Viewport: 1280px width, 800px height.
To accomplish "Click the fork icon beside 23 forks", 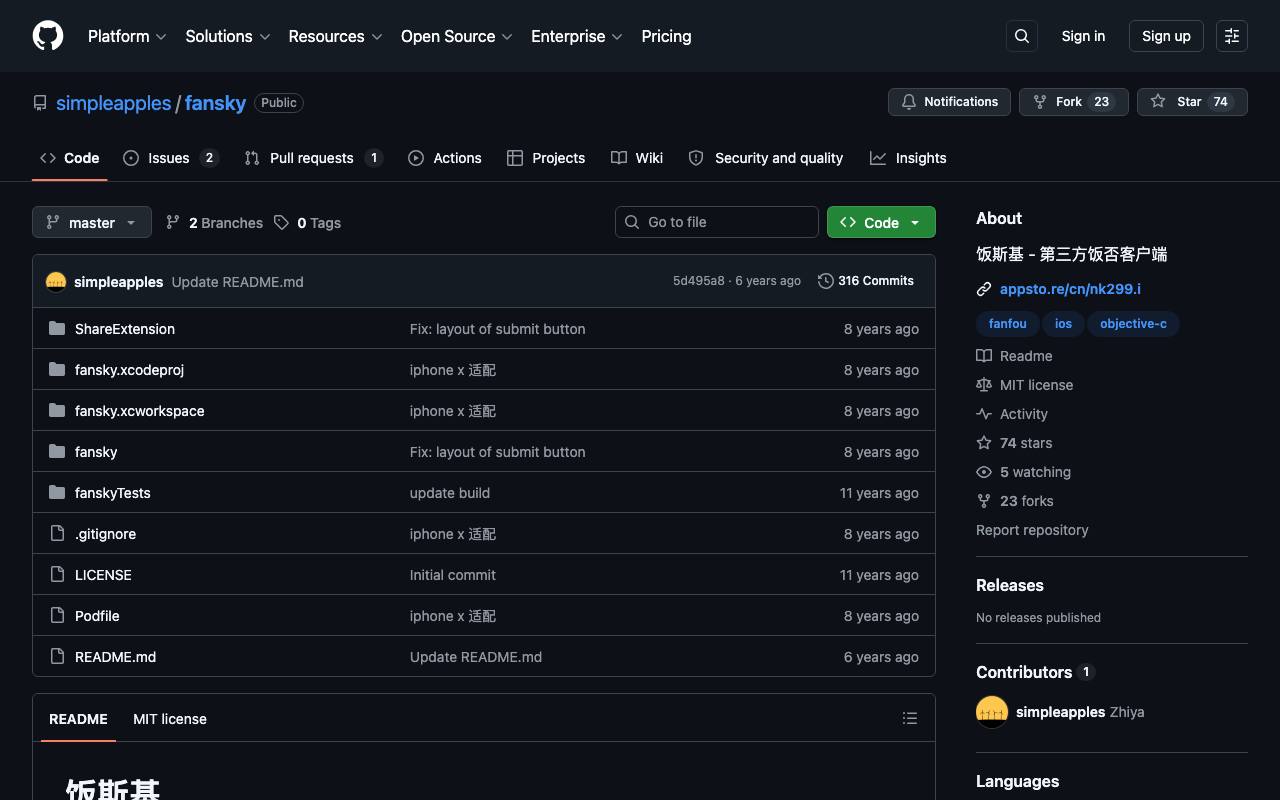I will pos(984,501).
